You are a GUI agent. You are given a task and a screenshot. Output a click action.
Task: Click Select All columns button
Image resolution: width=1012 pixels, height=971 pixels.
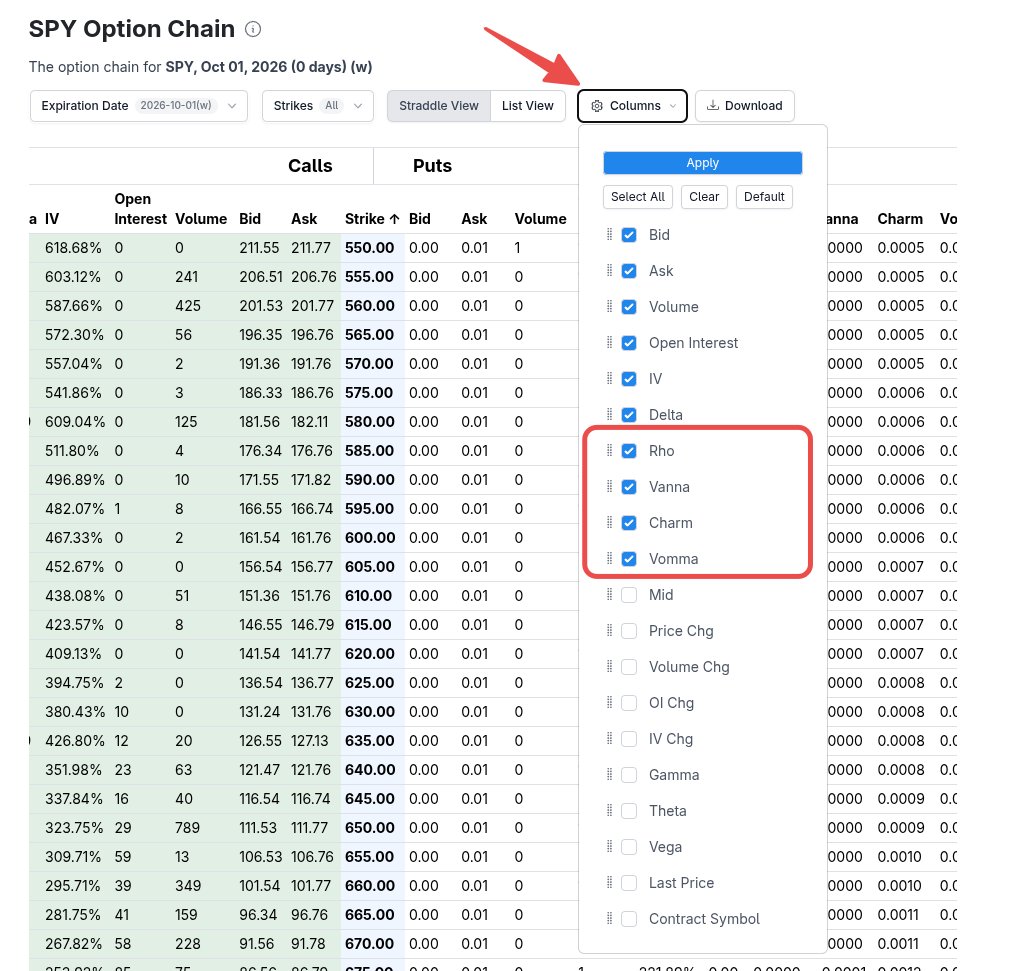pyautogui.click(x=638, y=197)
